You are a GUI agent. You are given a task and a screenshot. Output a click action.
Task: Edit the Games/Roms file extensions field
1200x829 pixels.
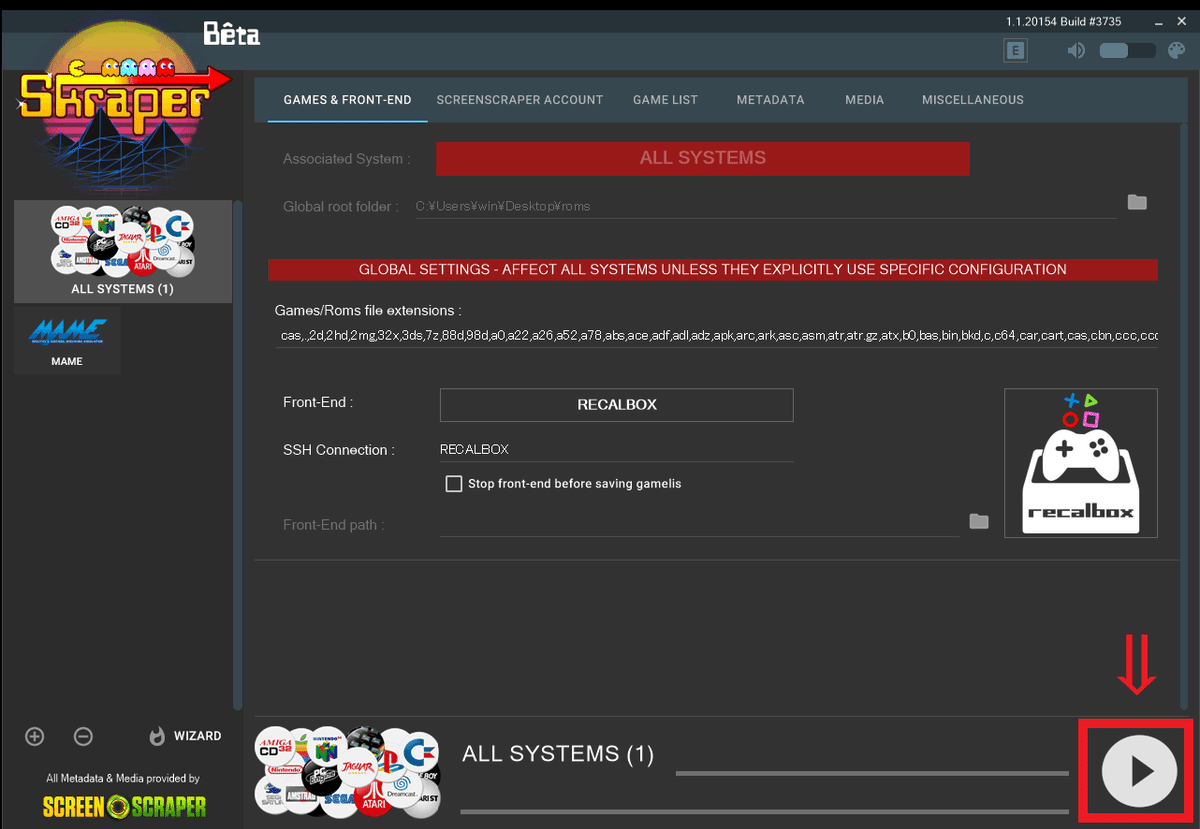[717, 336]
